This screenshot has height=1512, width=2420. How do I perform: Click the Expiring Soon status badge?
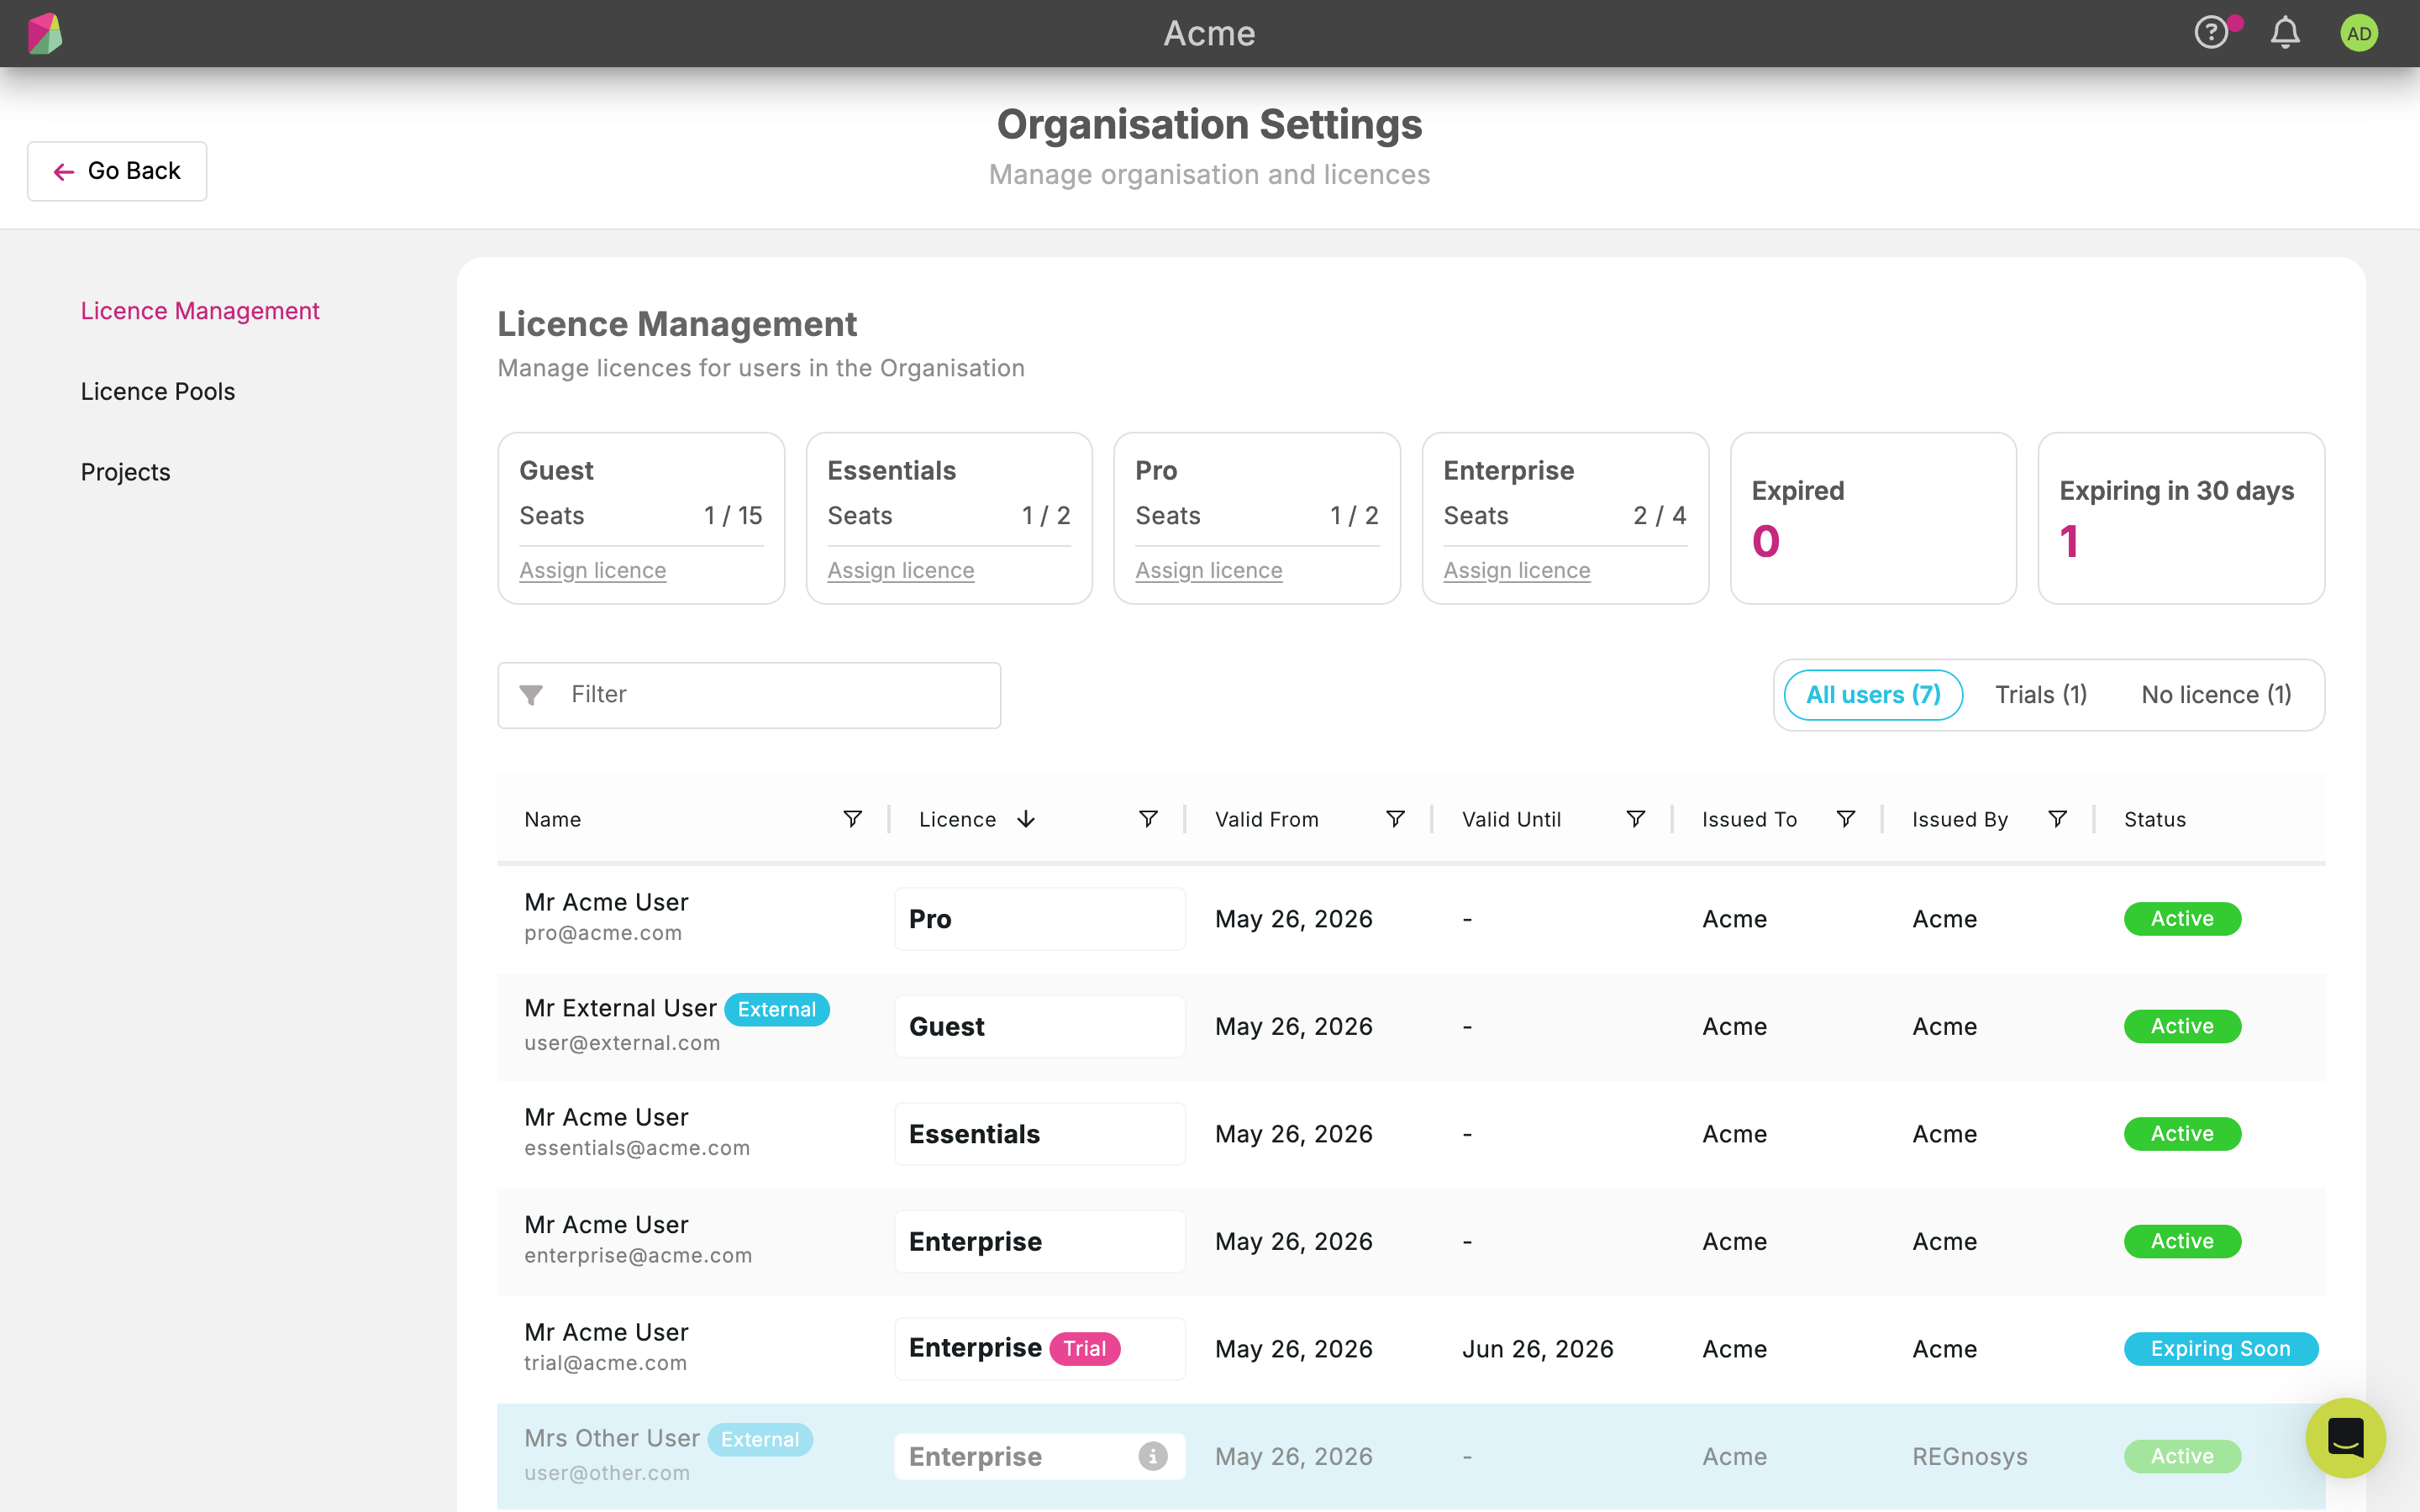pyautogui.click(x=2221, y=1348)
